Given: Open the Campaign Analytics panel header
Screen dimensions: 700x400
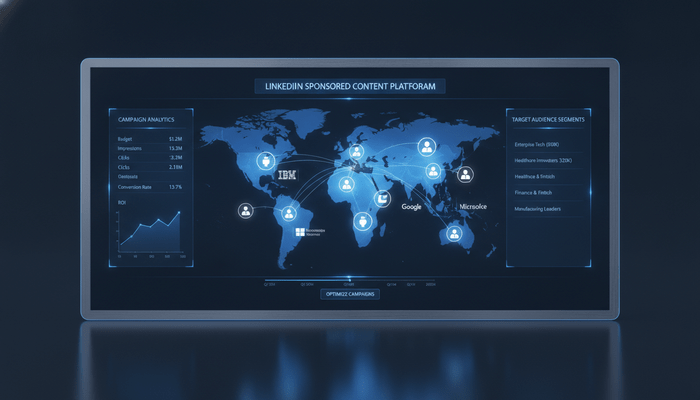Looking at the screenshot, I should 146,120.
